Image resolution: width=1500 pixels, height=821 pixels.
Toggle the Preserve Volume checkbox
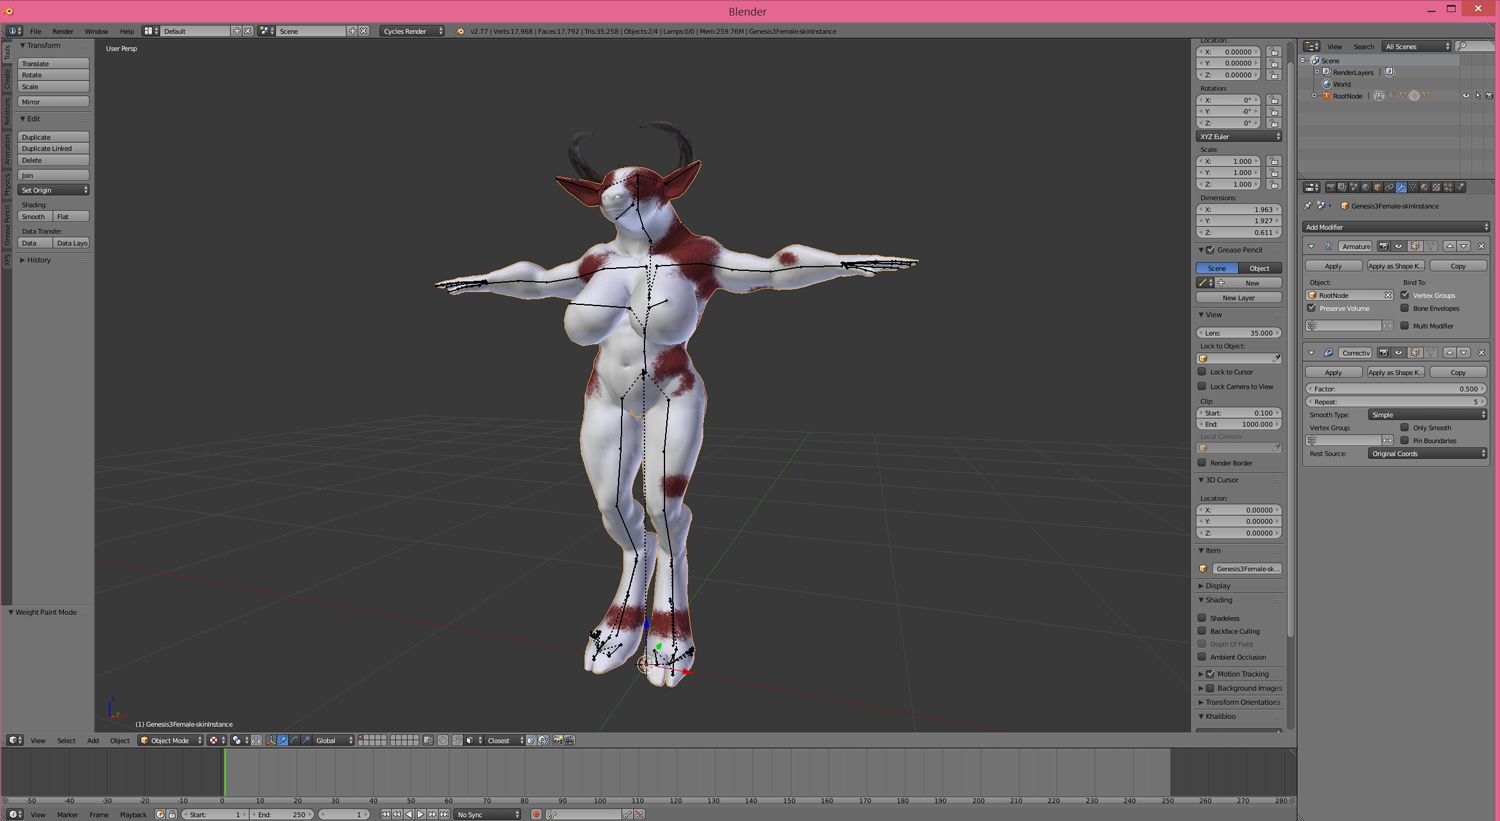pos(1312,308)
